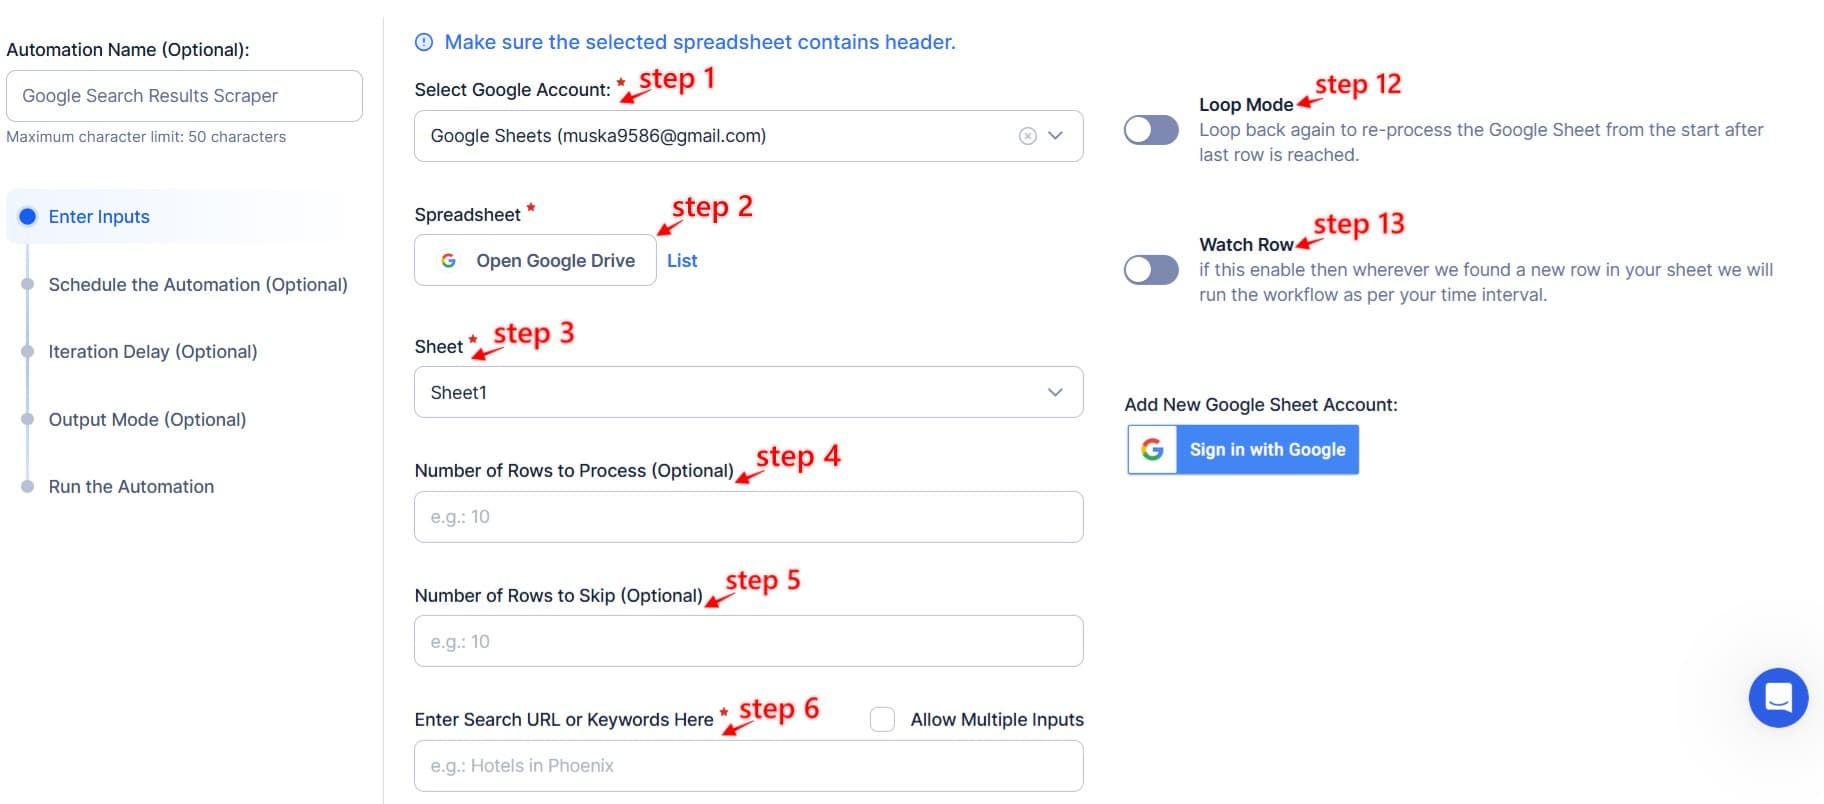Open the List link next to Open Google Drive

[681, 260]
